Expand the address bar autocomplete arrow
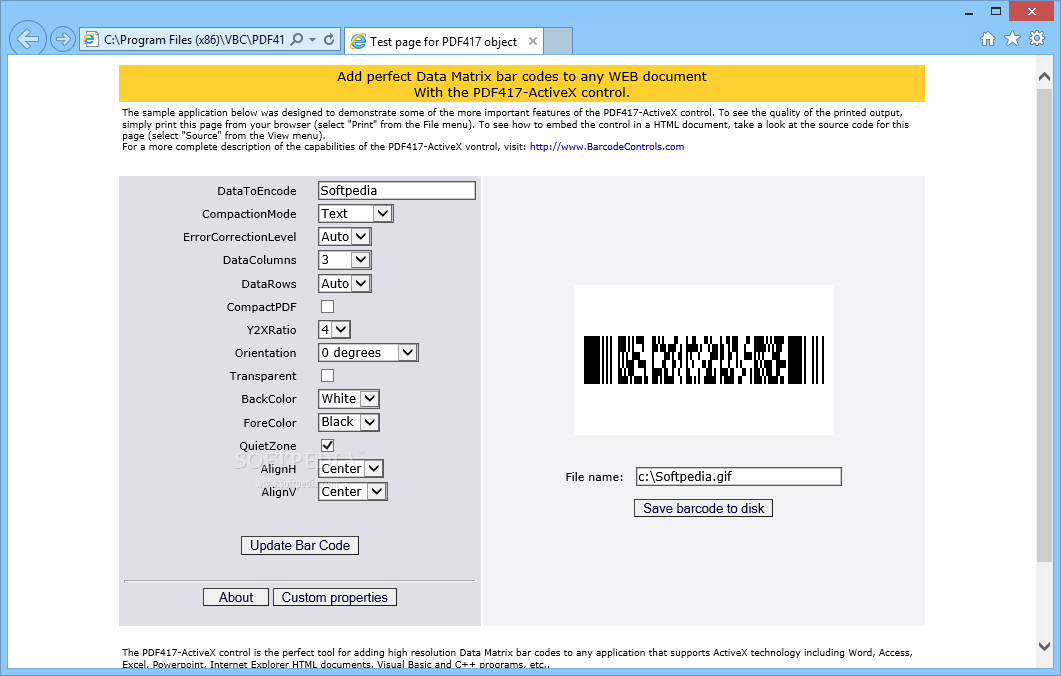 [x=313, y=40]
